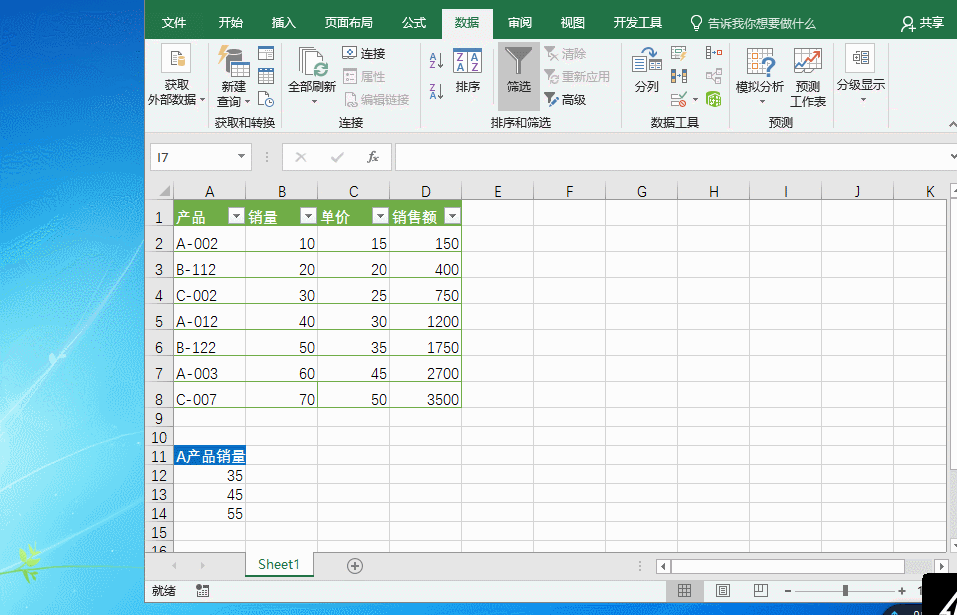The height and width of the screenshot is (615, 957).
Task: Switch to the 开发工具 tab
Action: click(638, 23)
